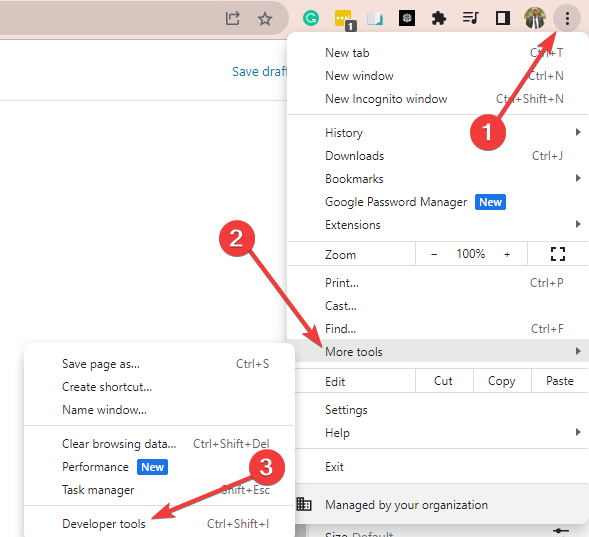Screen dimensions: 589x537
Task: Open the Chrome three-dot menu
Action: (x=567, y=18)
